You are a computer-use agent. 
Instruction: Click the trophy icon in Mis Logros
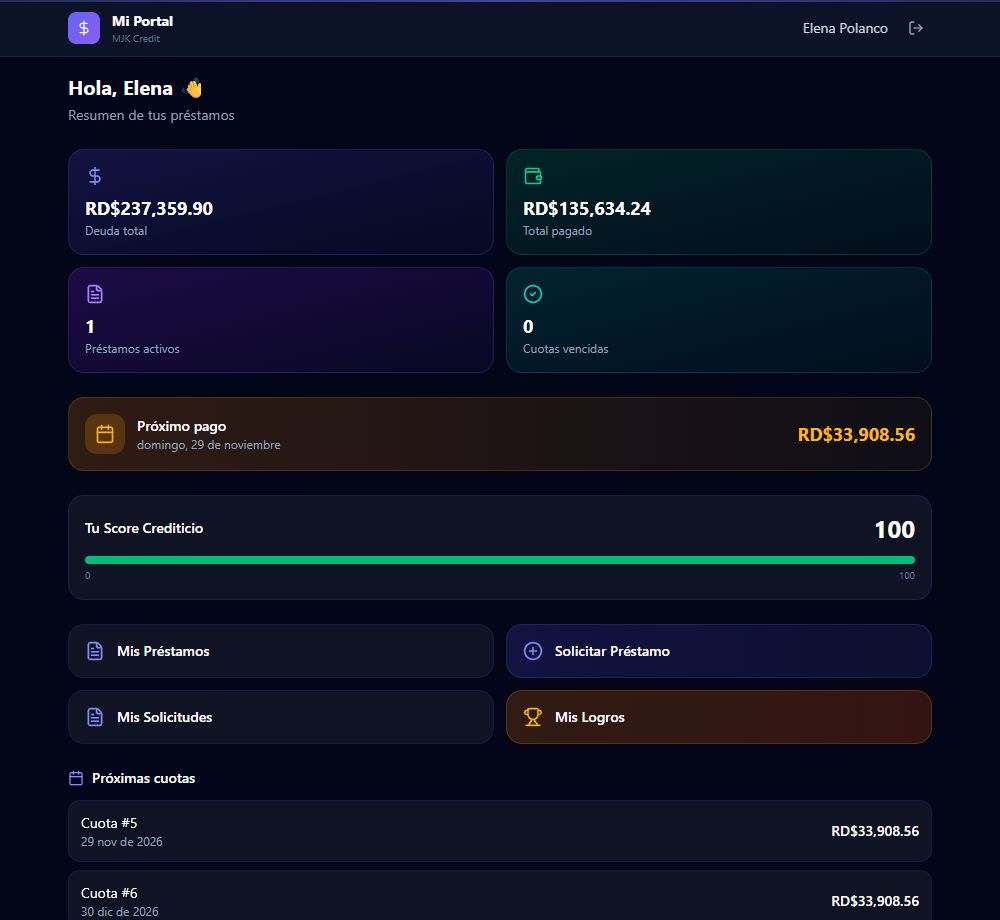click(533, 717)
